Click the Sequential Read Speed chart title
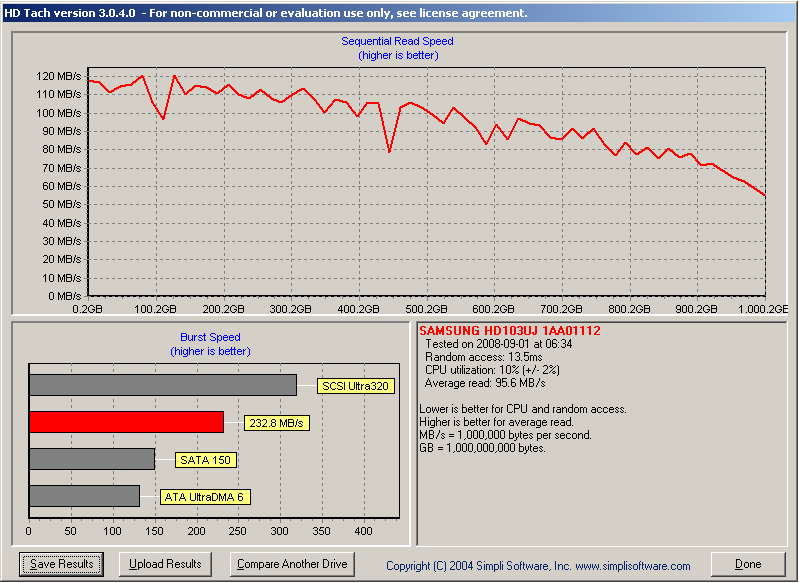Image resolution: width=799 pixels, height=583 pixels. [x=397, y=41]
